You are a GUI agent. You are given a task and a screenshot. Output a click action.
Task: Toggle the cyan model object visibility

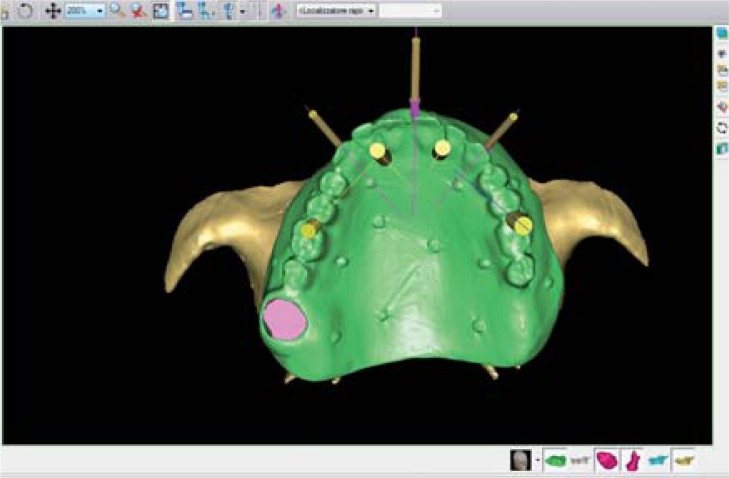pyautogui.click(x=658, y=460)
